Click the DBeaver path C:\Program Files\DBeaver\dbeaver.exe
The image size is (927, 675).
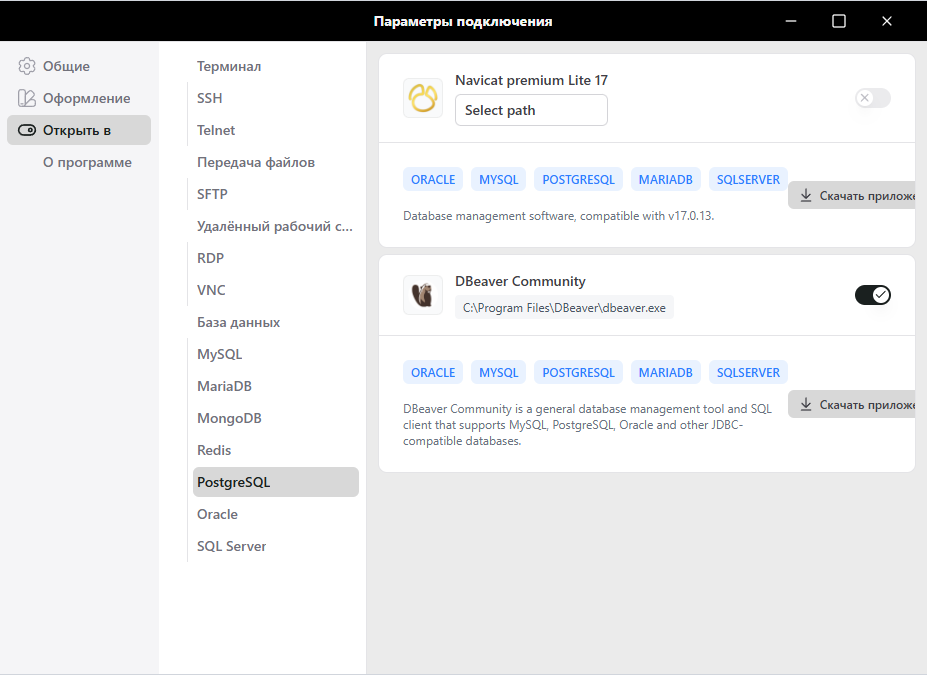(564, 308)
